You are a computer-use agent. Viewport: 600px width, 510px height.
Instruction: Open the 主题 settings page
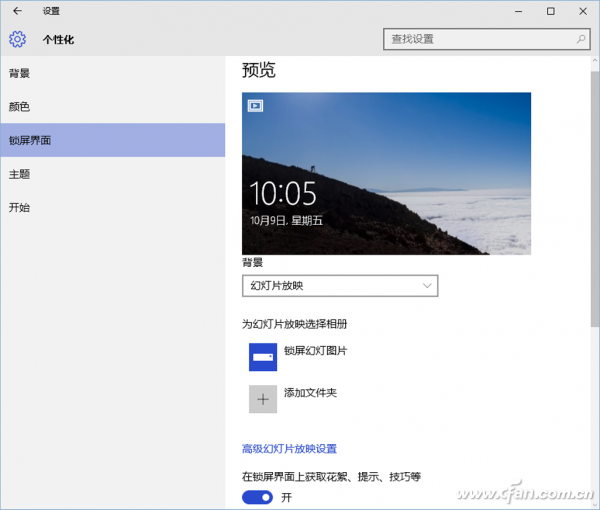pos(113,174)
